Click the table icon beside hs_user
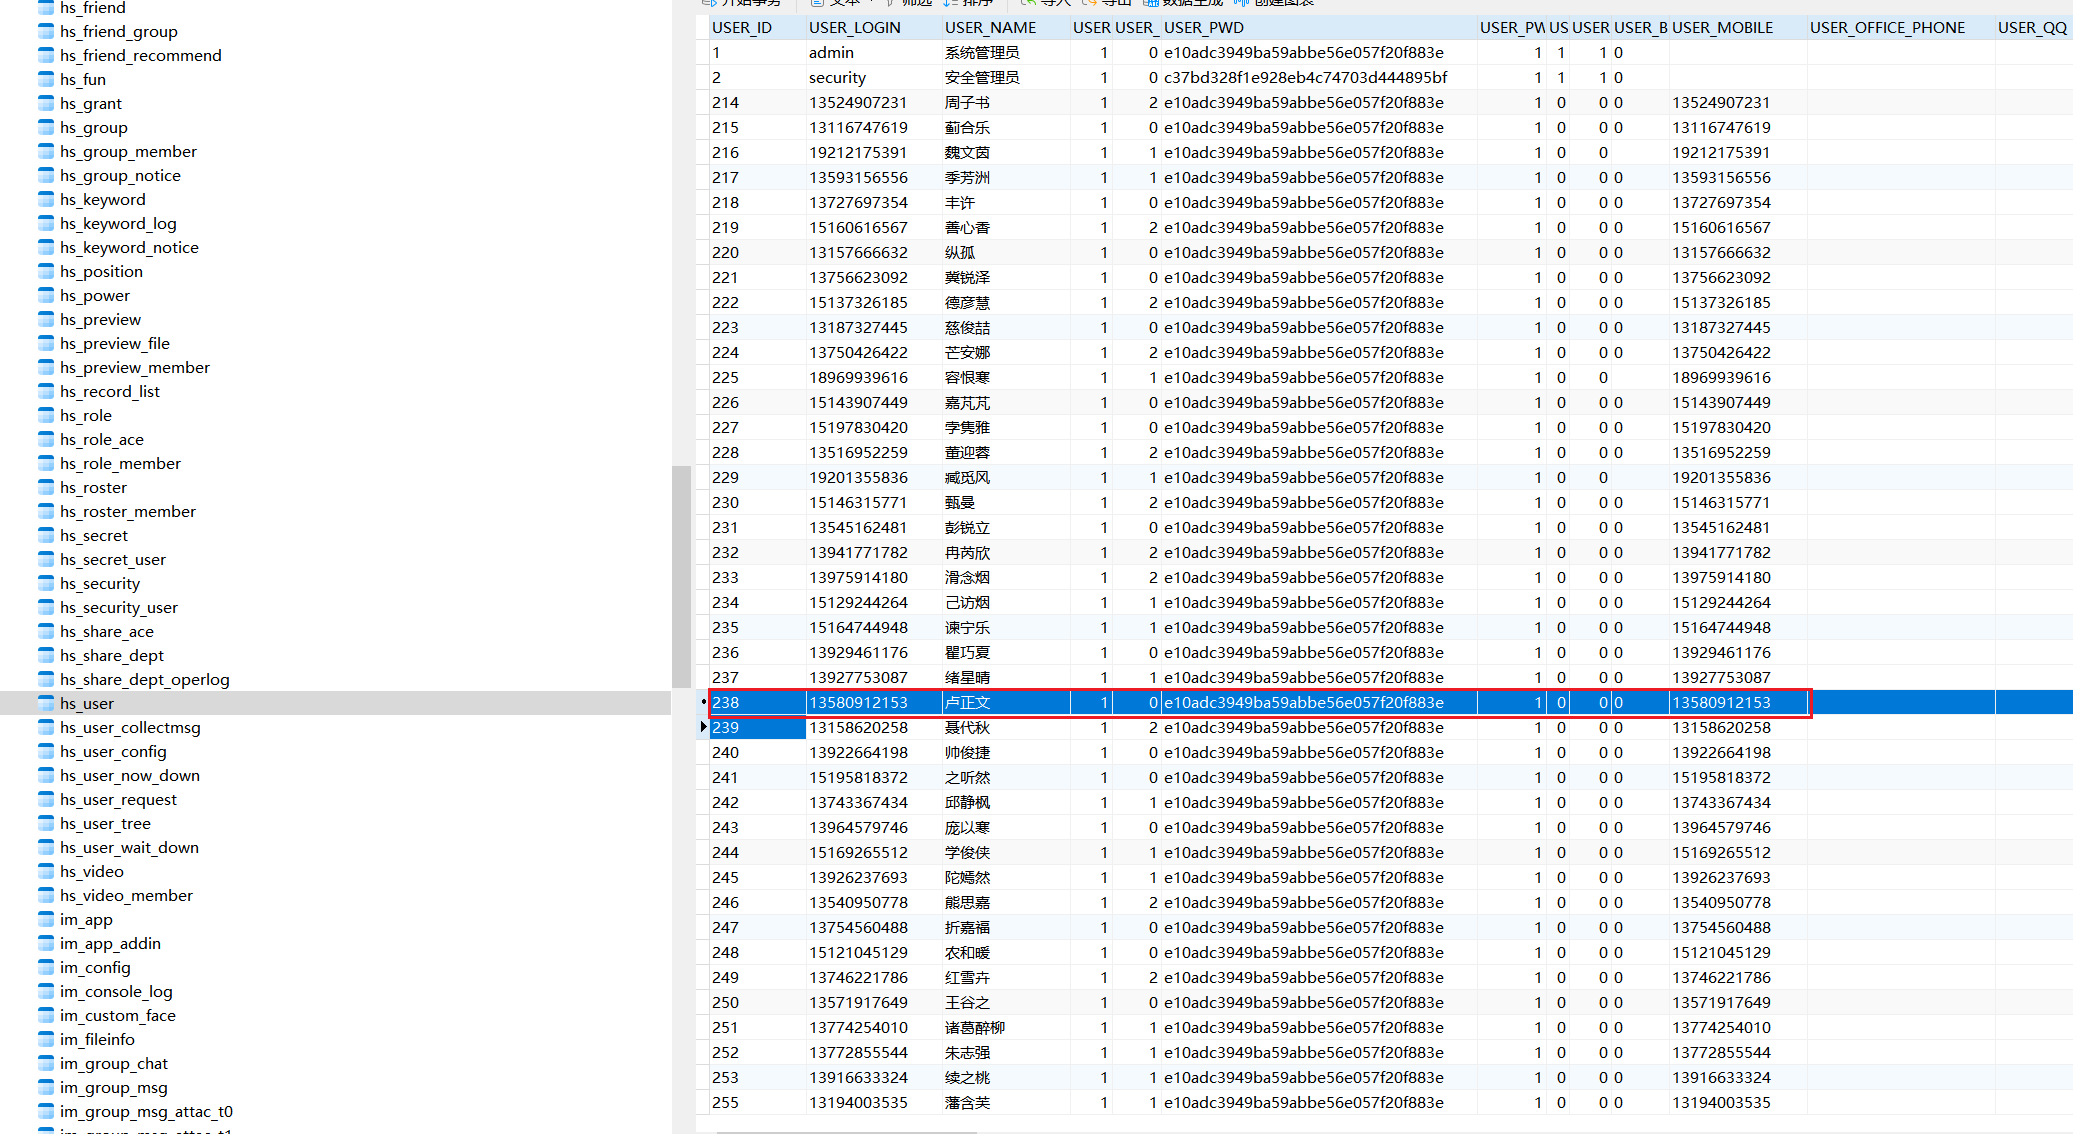 pyautogui.click(x=46, y=703)
